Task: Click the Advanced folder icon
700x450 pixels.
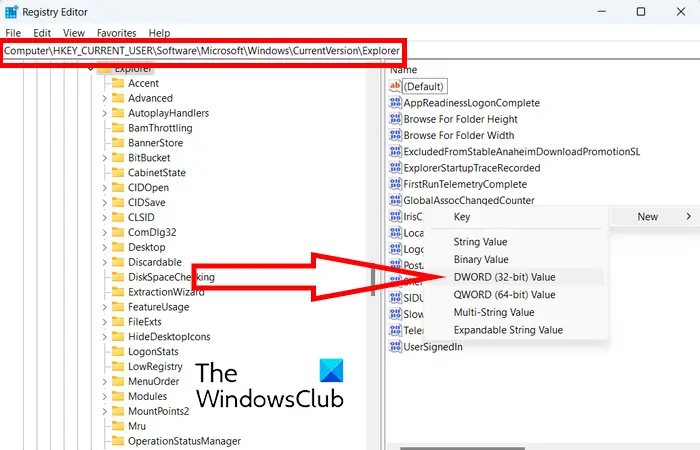Action: (118, 98)
